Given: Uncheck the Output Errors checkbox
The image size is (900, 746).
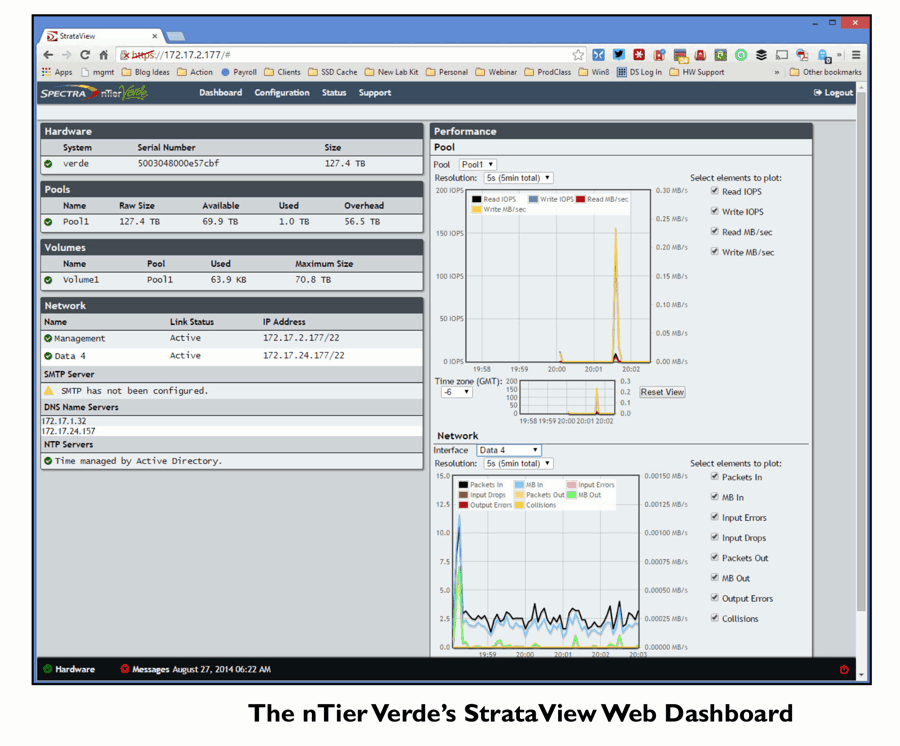Looking at the screenshot, I should pos(715,597).
